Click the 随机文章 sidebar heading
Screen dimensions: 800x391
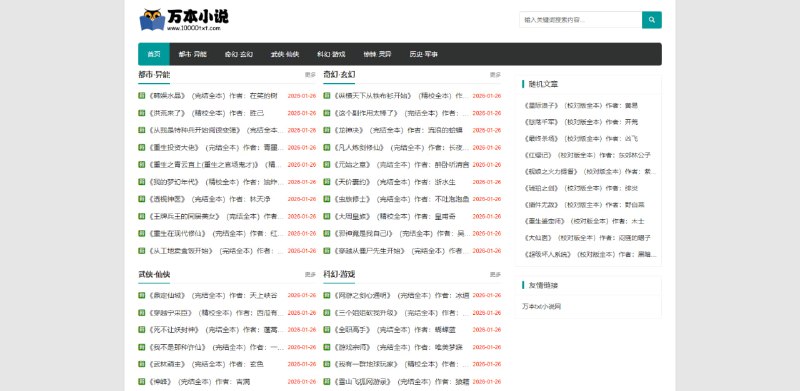coord(543,84)
